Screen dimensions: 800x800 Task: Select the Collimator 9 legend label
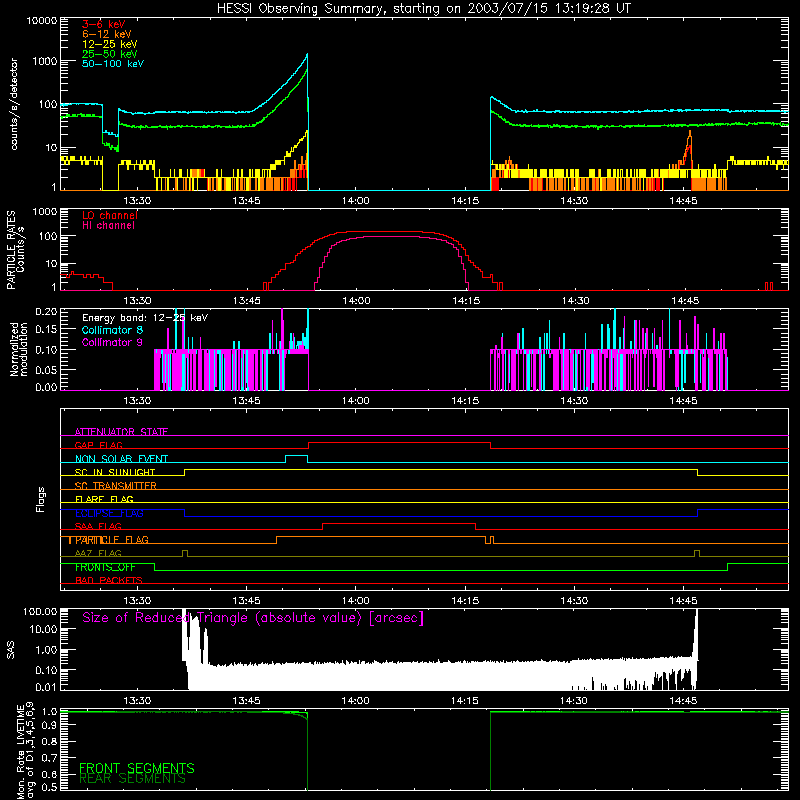pos(112,342)
